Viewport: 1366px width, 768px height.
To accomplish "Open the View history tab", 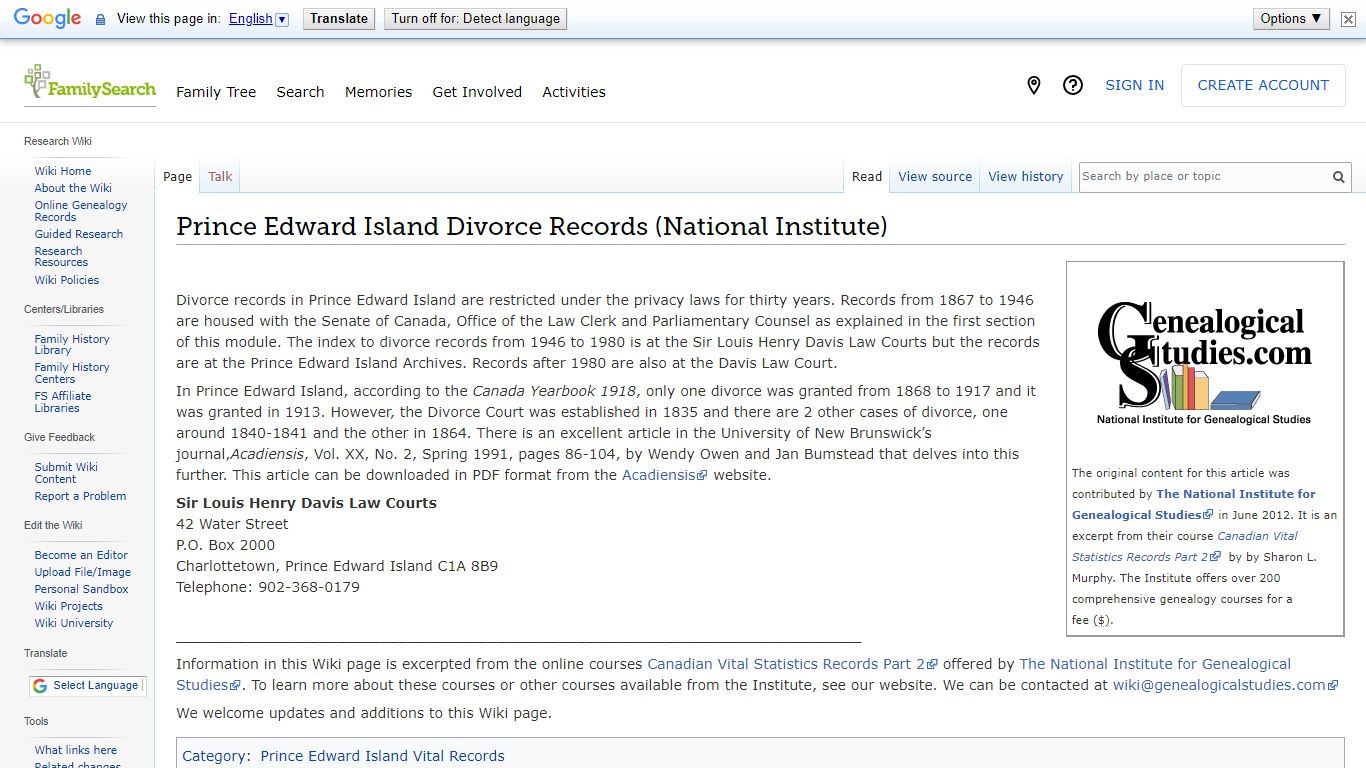I will [x=1026, y=177].
